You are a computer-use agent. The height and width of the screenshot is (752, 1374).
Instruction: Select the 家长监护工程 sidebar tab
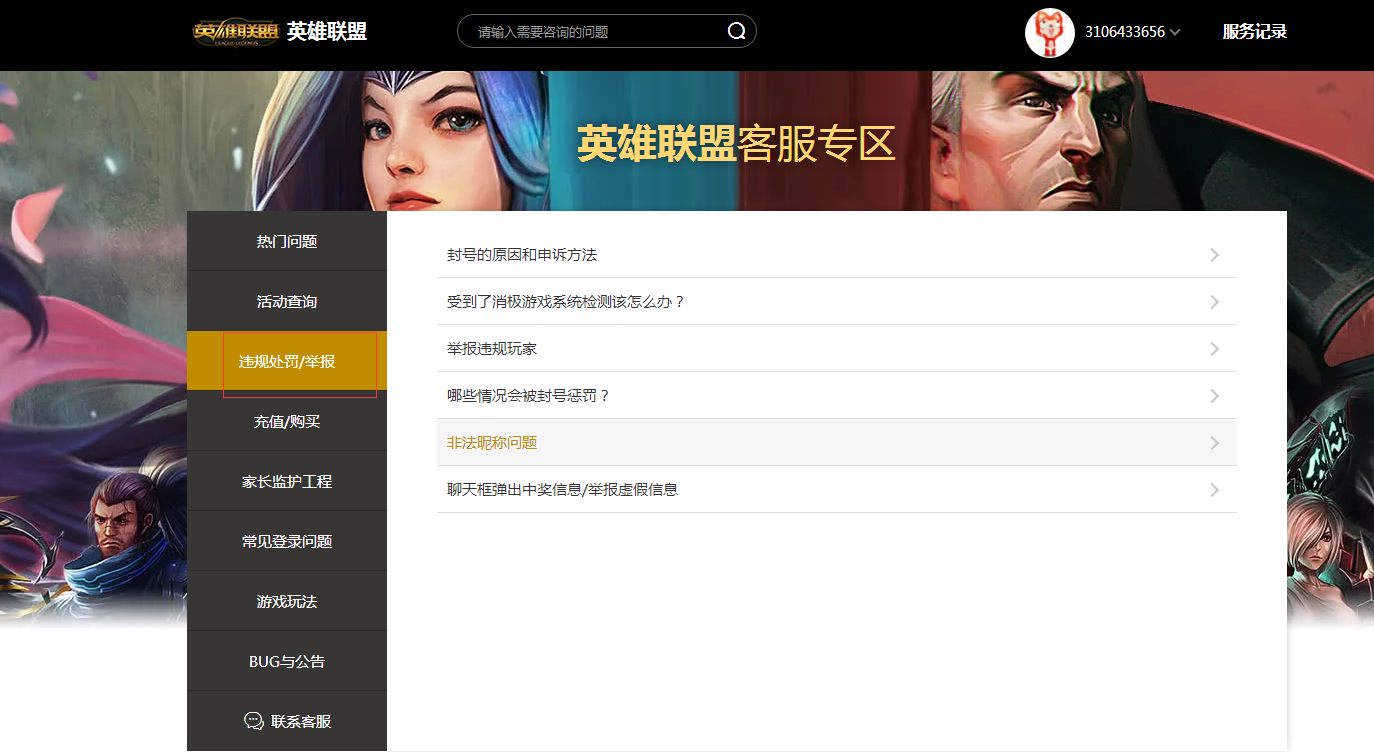click(287, 481)
